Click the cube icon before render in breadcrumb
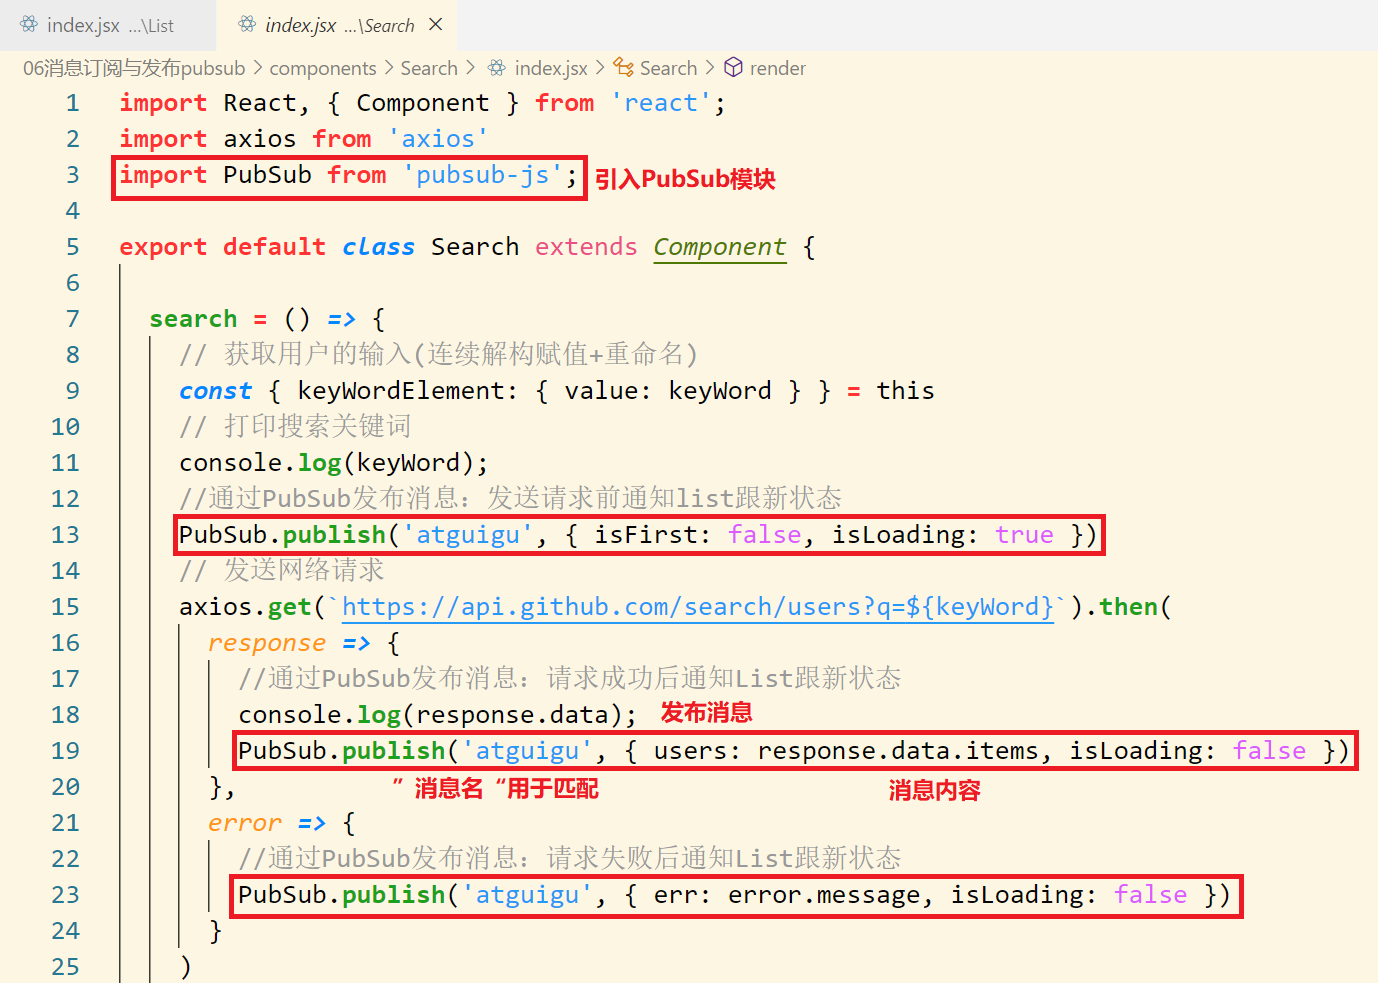 coord(735,67)
